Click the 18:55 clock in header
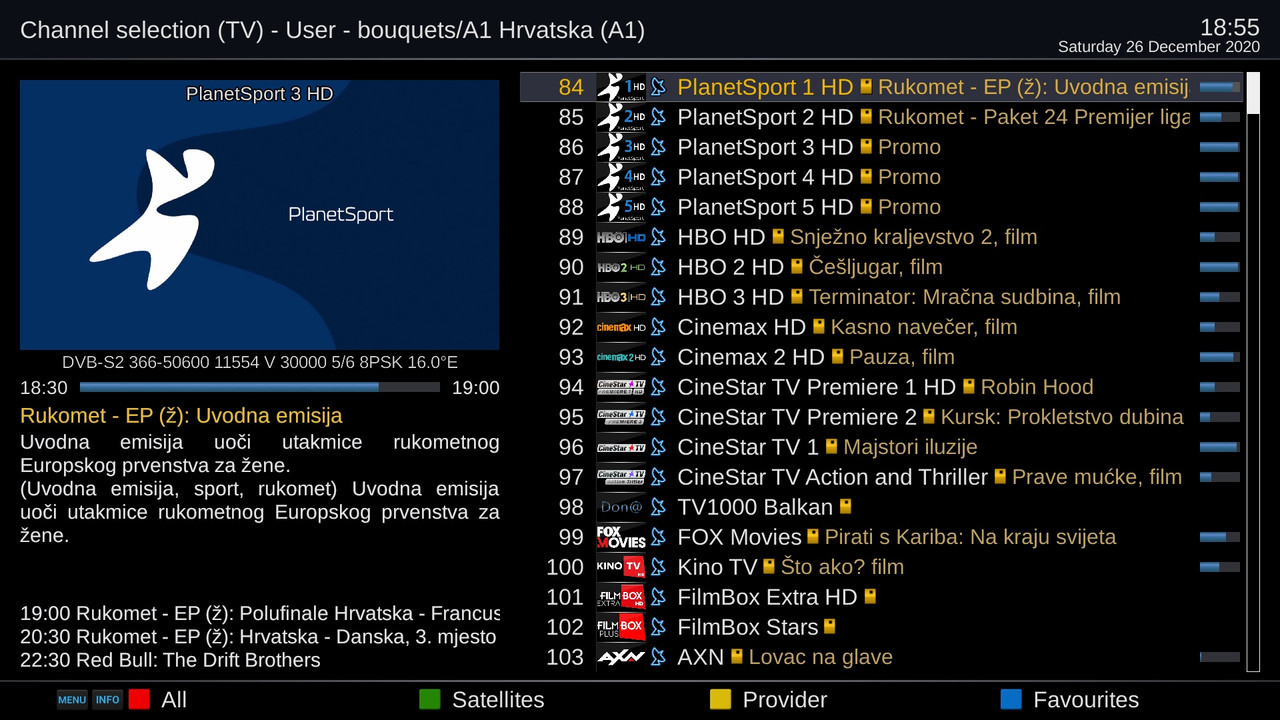Screen dimensions: 1280x720 [1230, 26]
